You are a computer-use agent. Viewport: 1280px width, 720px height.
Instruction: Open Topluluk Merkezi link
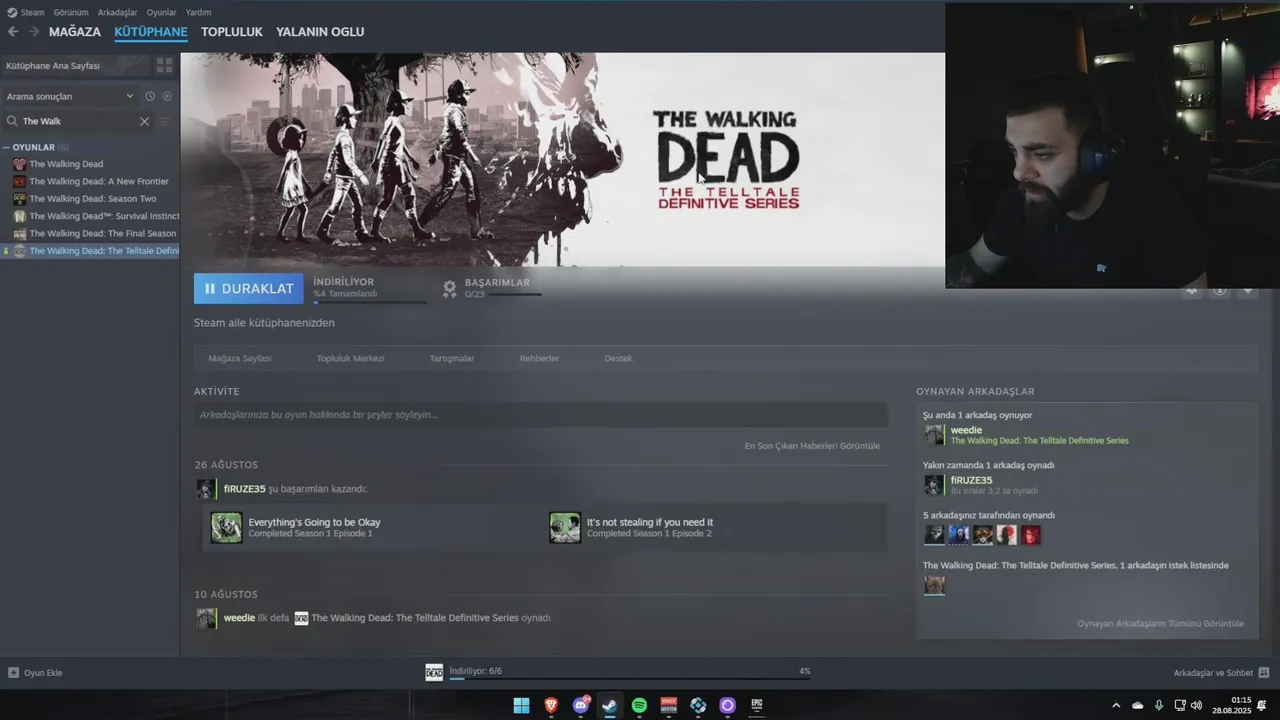click(x=350, y=358)
